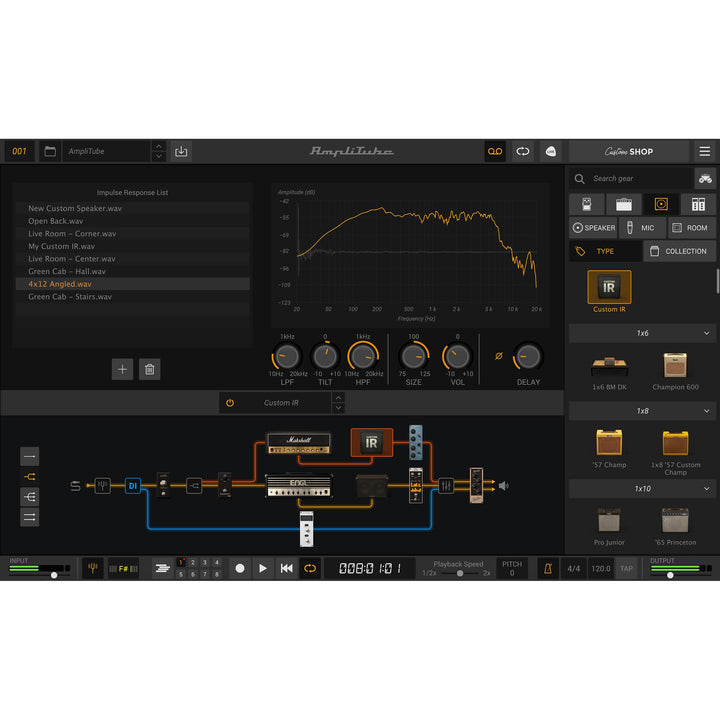720x720 pixels.
Task: Add a new impulse response with plus button
Action: coord(122,369)
